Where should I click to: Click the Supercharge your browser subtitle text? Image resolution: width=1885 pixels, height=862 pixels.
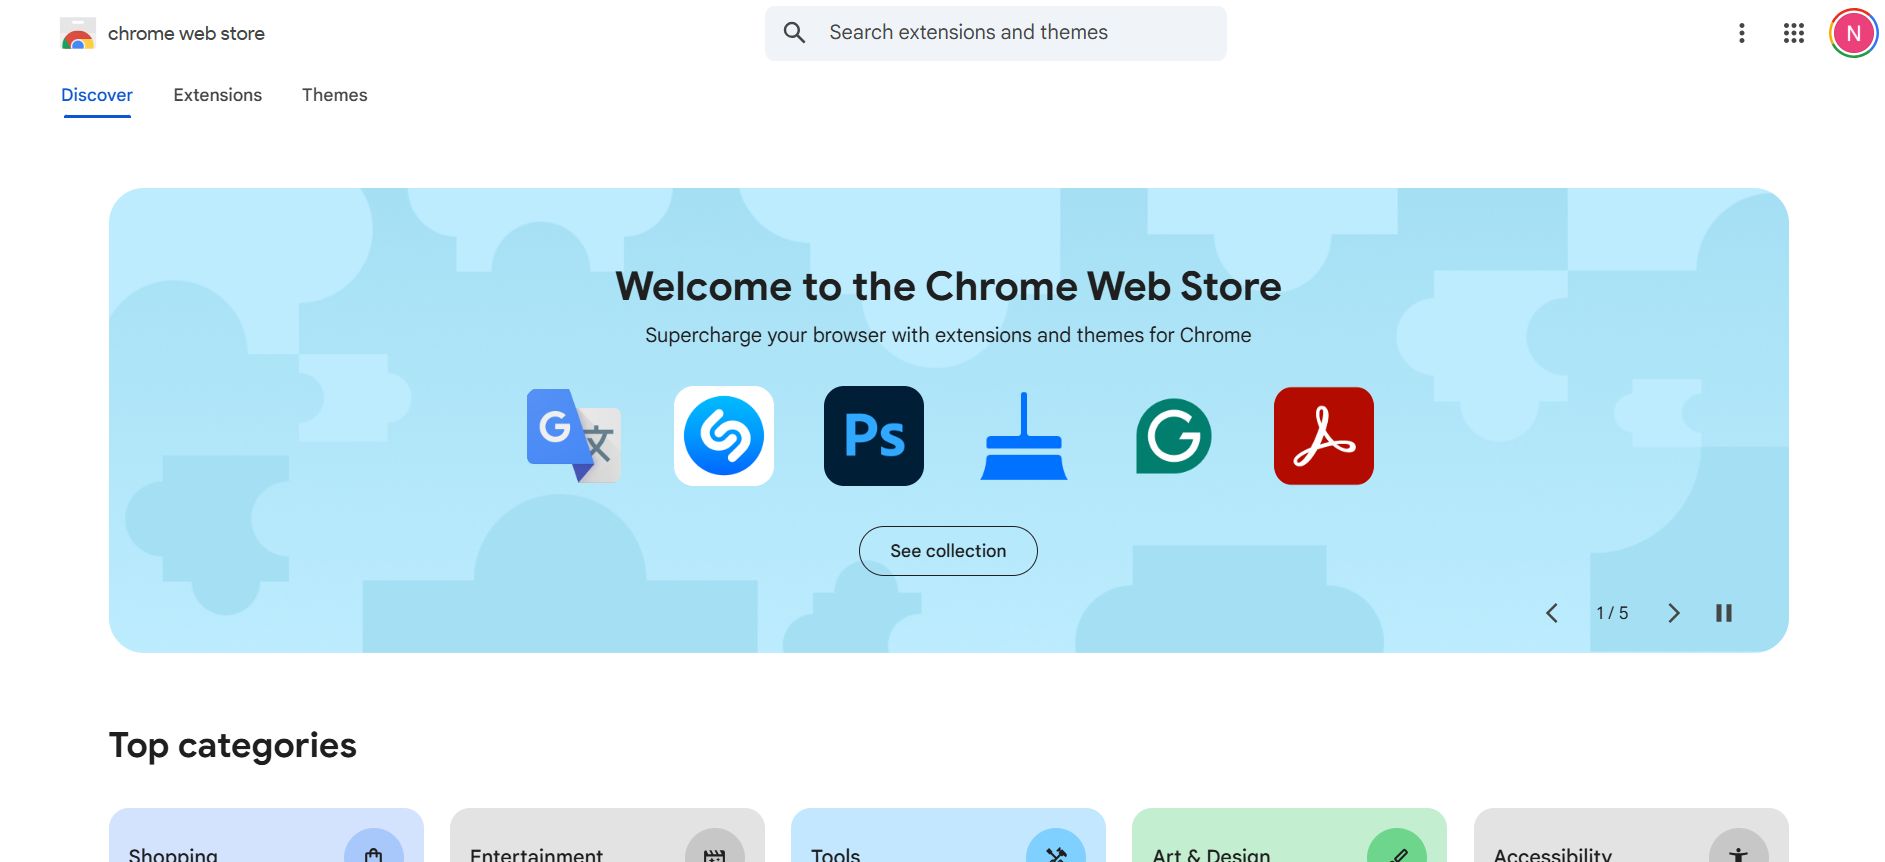pyautogui.click(x=948, y=335)
